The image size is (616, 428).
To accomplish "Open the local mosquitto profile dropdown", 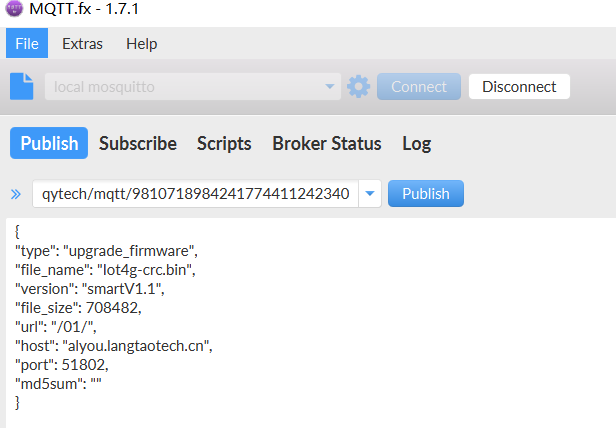I will pyautogui.click(x=193, y=86).
